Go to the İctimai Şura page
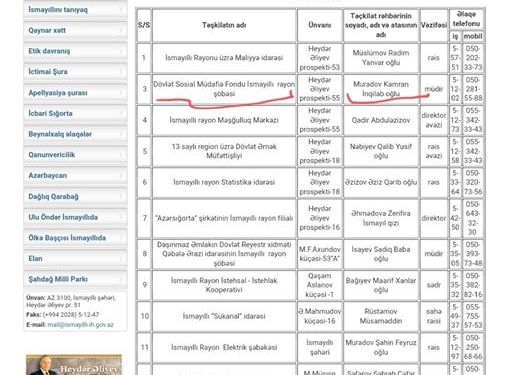 click(x=75, y=72)
